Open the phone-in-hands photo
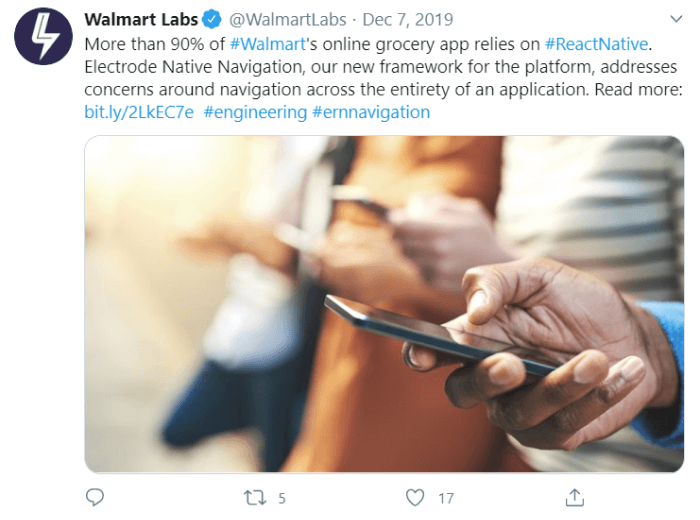700x520 pixels. point(384,304)
